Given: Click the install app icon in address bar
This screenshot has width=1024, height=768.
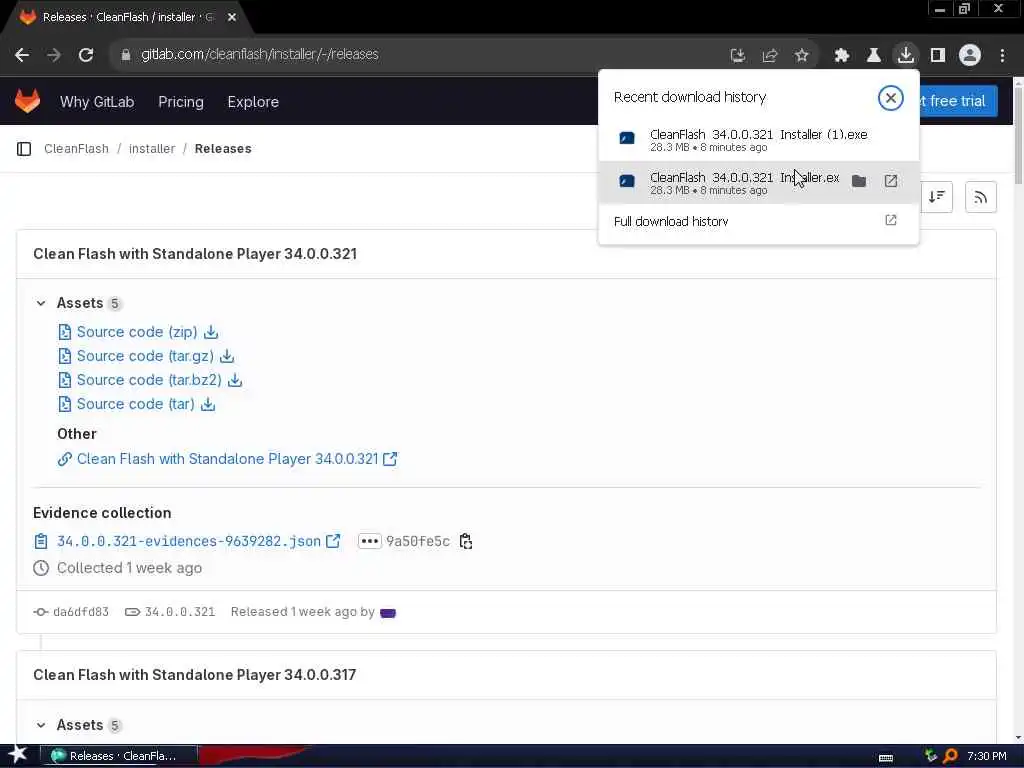Looking at the screenshot, I should point(737,55).
